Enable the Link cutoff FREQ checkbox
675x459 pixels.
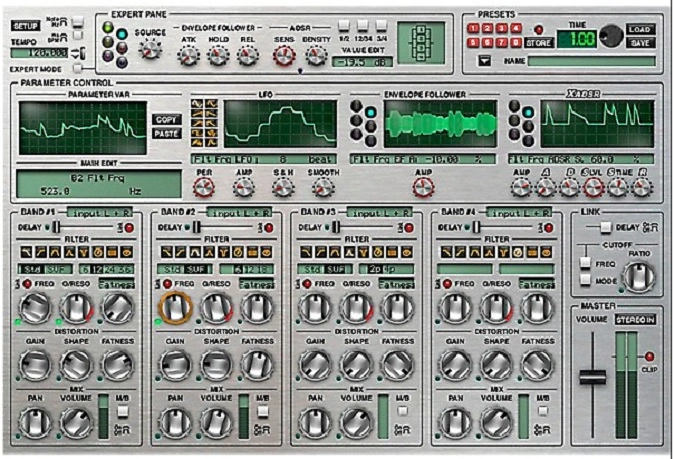tap(585, 263)
